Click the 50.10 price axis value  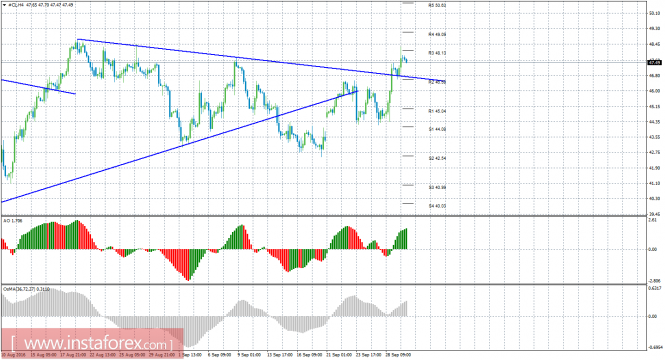pyautogui.click(x=654, y=13)
